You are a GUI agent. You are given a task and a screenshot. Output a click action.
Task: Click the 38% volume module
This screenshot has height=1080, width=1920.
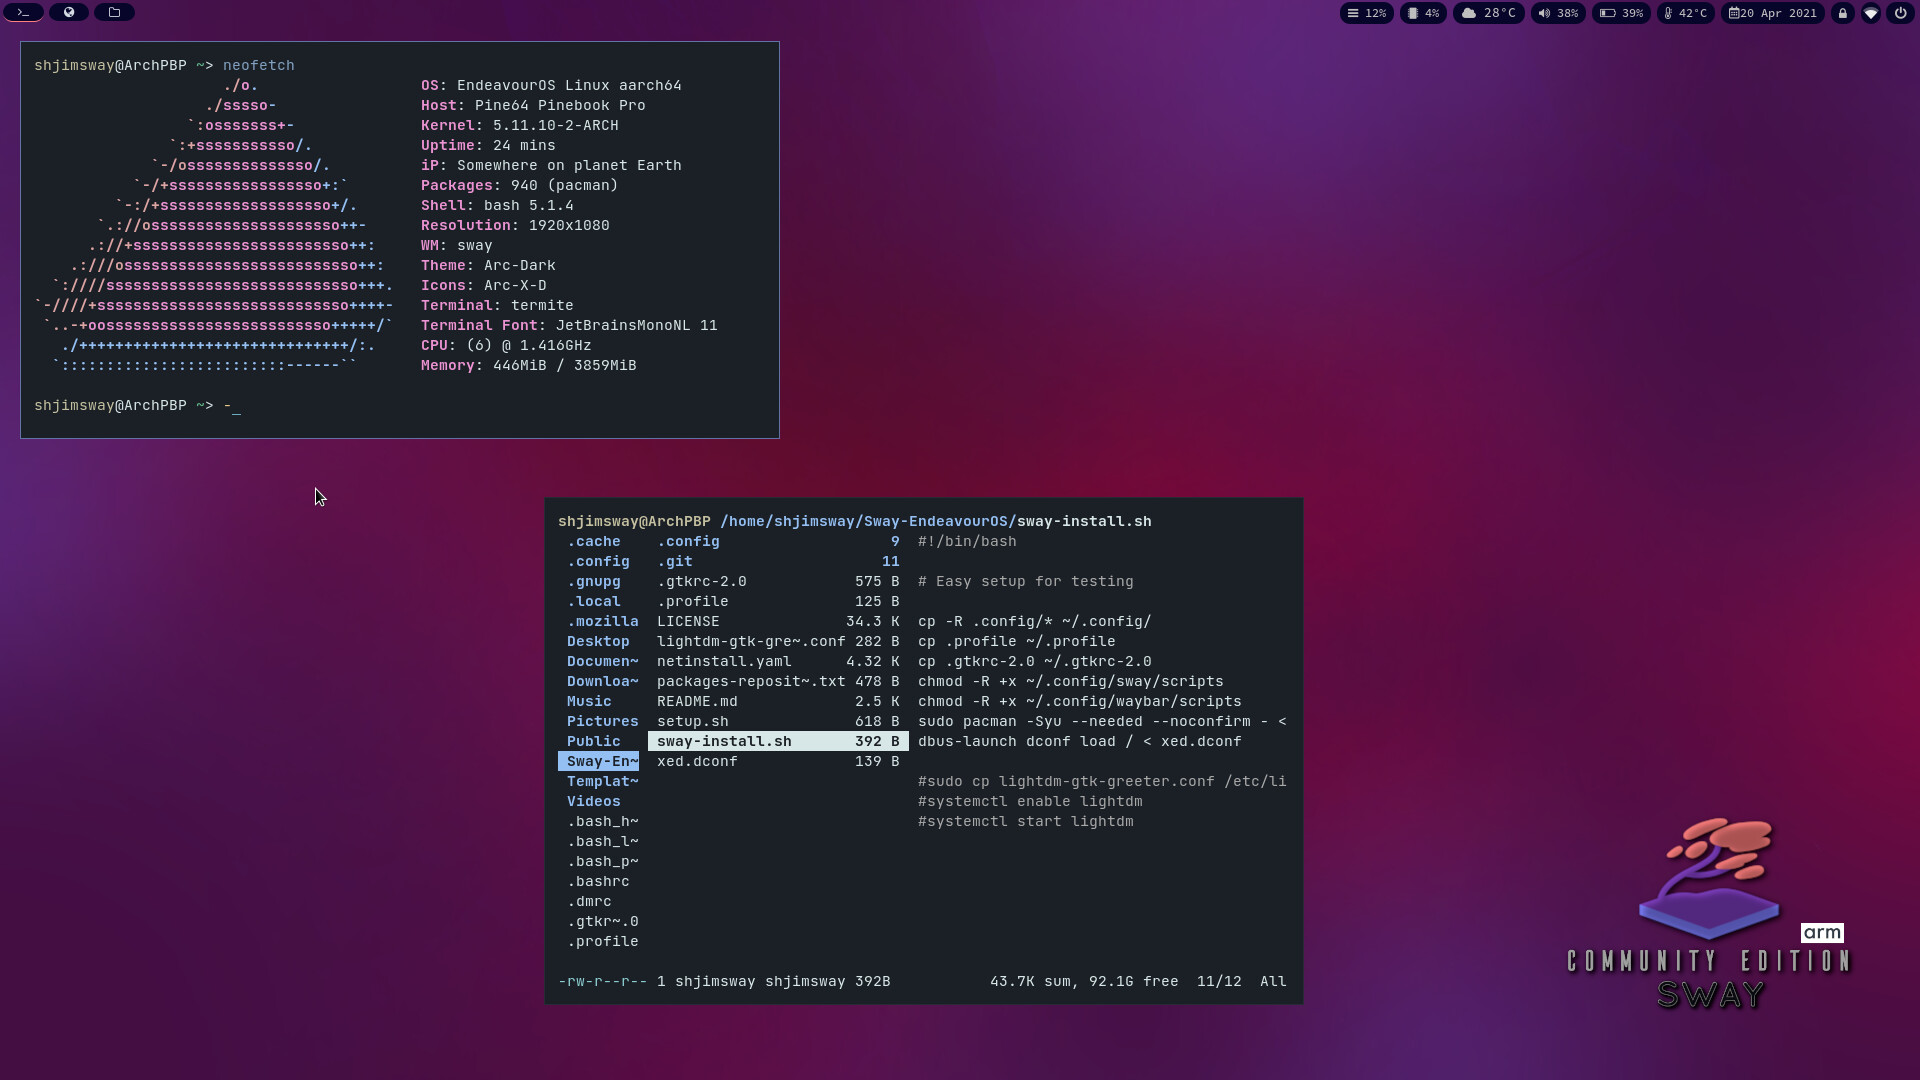(x=1558, y=13)
